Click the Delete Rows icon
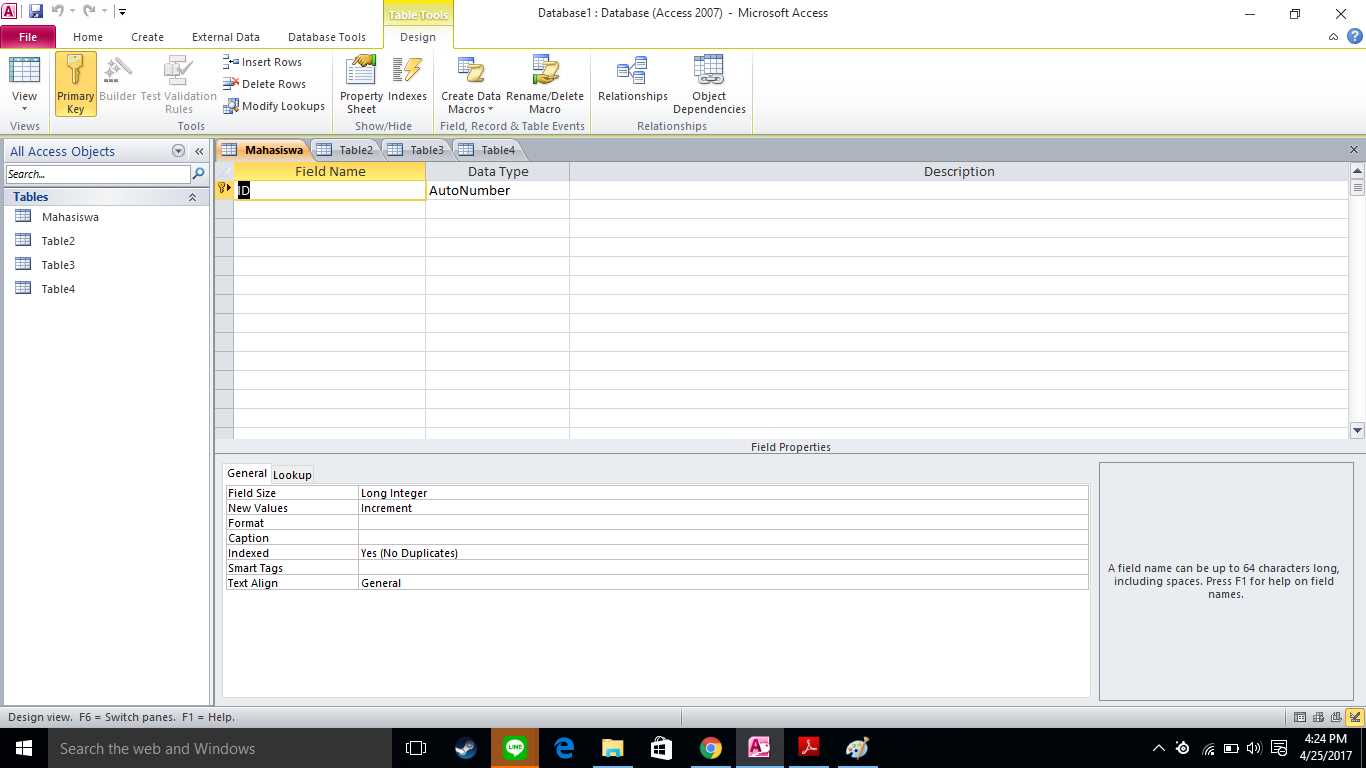Image resolution: width=1366 pixels, height=768 pixels. (231, 84)
